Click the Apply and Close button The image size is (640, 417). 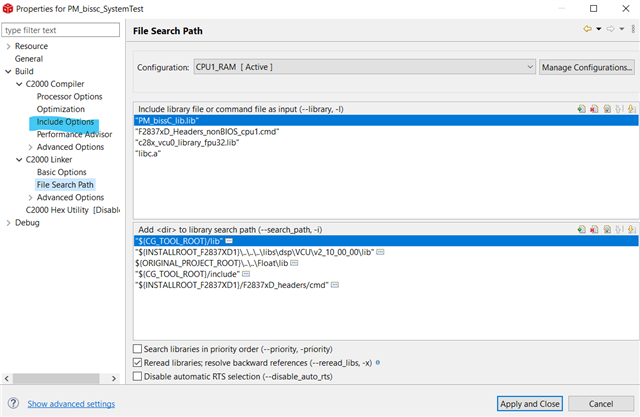(530, 403)
